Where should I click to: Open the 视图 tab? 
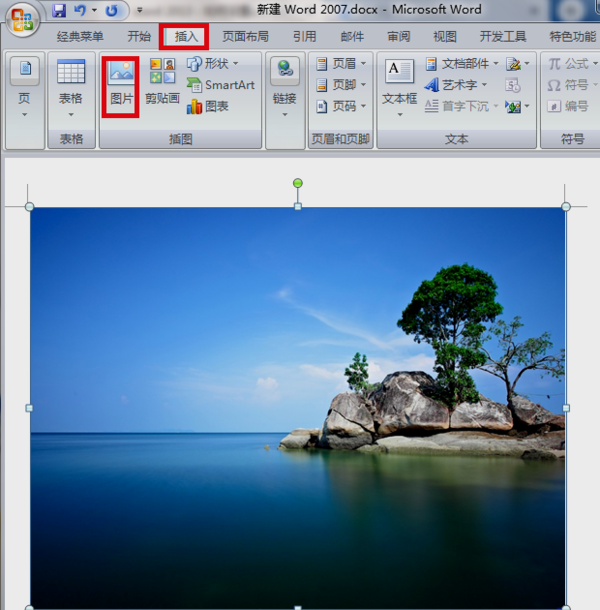[445, 37]
